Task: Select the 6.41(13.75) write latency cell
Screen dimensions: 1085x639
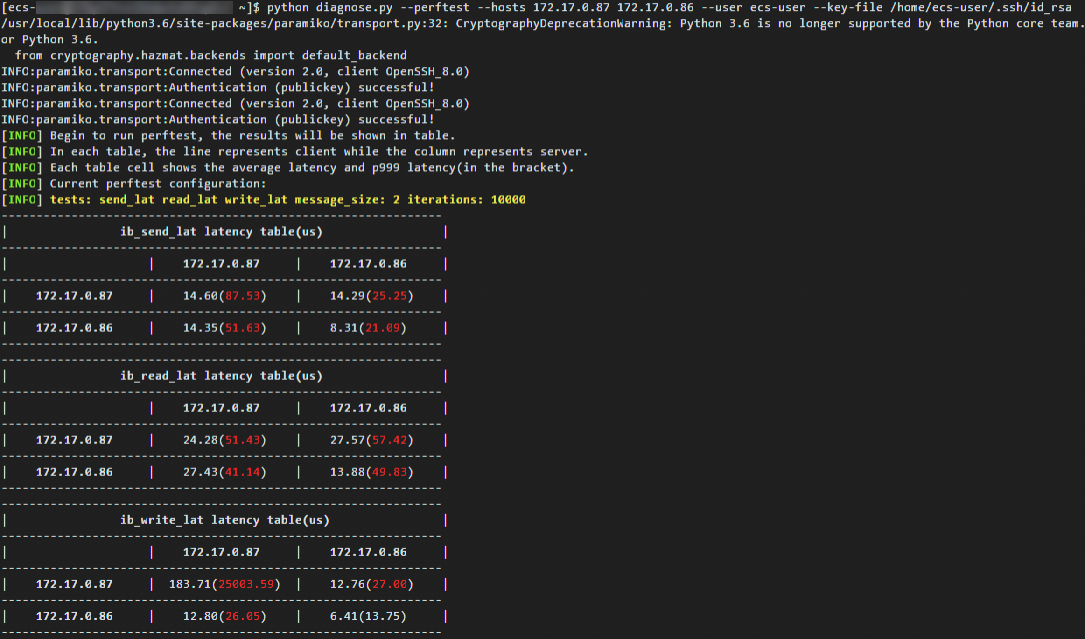Action: (370, 615)
